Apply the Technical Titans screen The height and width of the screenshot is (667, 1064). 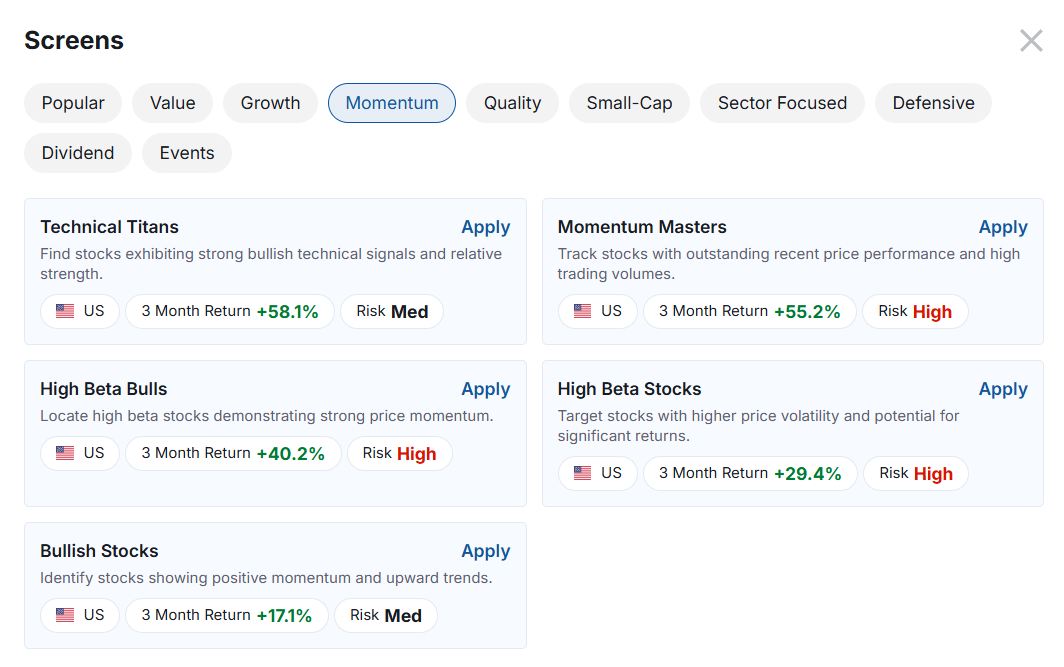point(486,227)
